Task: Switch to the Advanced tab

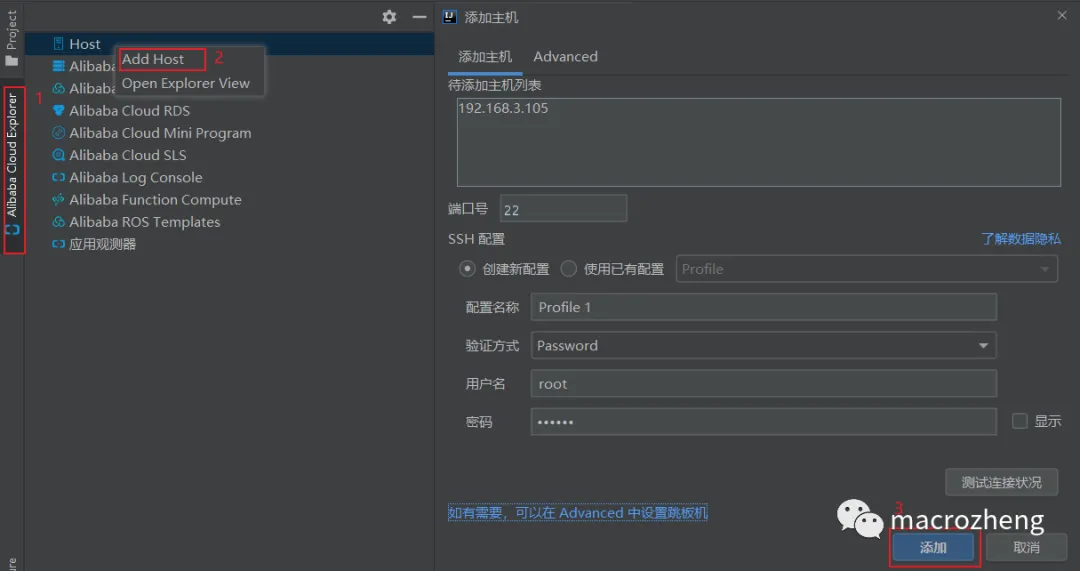Action: (x=565, y=57)
